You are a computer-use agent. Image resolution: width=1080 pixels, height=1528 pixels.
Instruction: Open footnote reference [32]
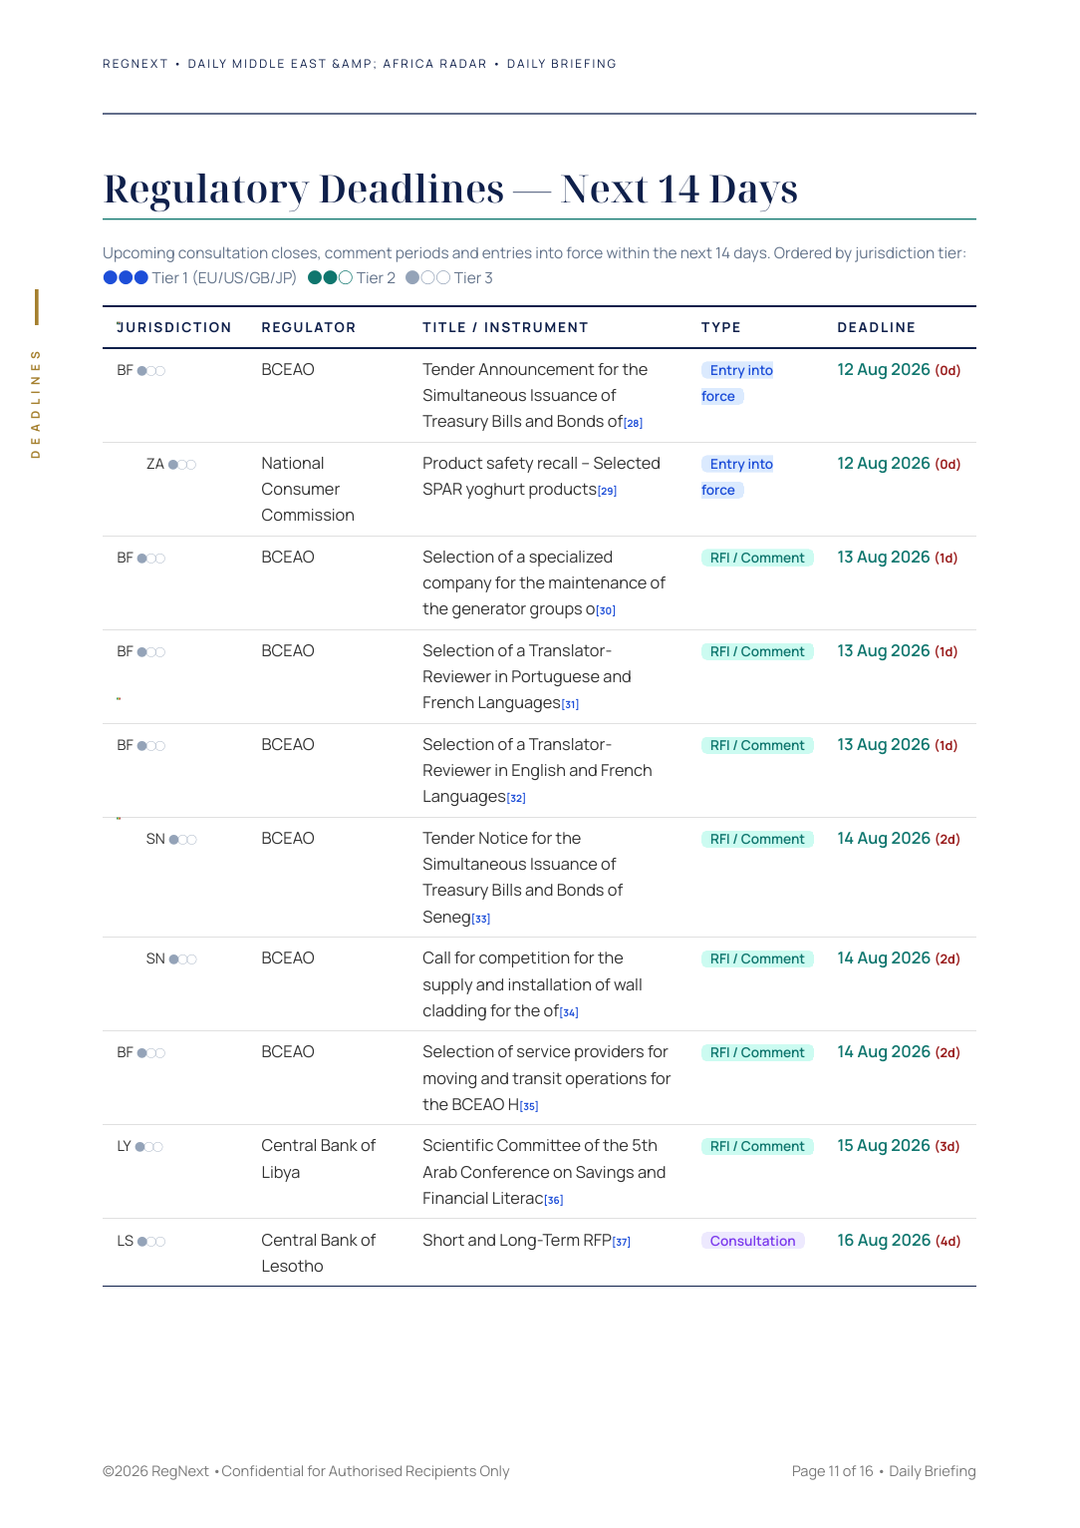(x=516, y=799)
